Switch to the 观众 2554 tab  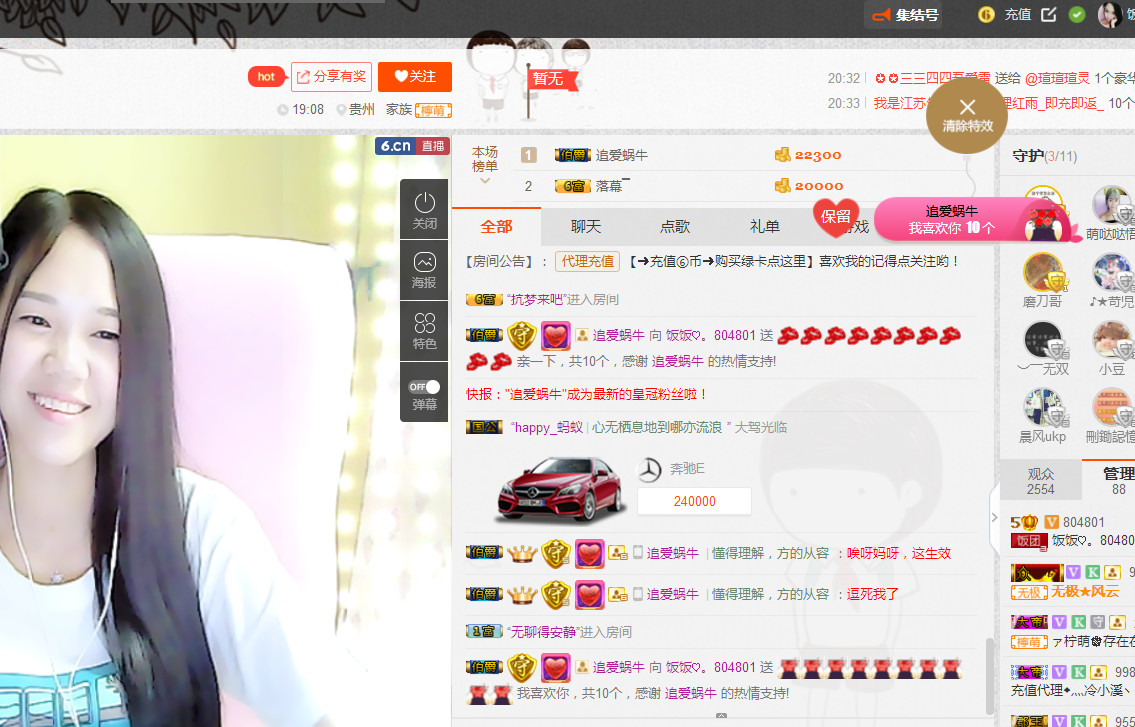[x=1041, y=481]
